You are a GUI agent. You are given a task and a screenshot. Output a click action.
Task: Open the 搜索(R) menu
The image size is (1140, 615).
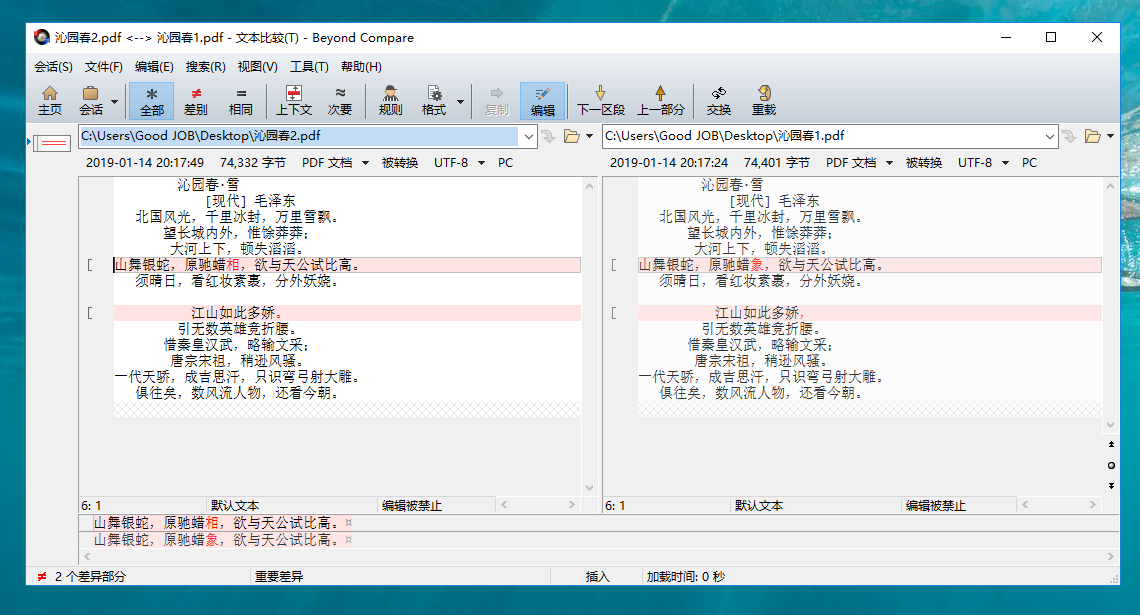[x=205, y=67]
